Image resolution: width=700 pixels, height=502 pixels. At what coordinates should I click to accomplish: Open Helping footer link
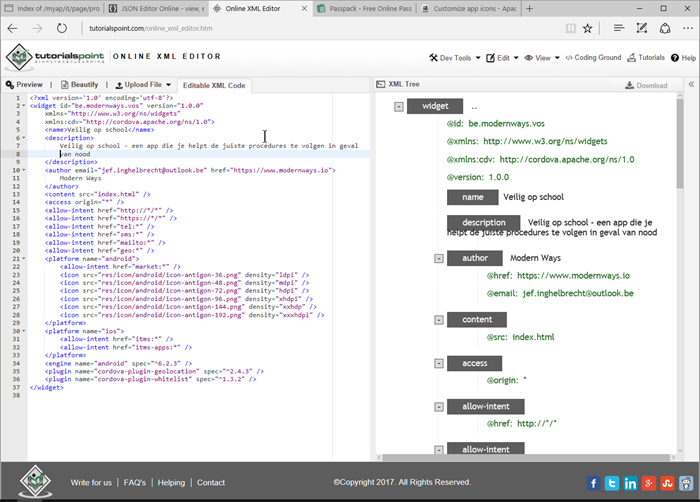point(171,482)
